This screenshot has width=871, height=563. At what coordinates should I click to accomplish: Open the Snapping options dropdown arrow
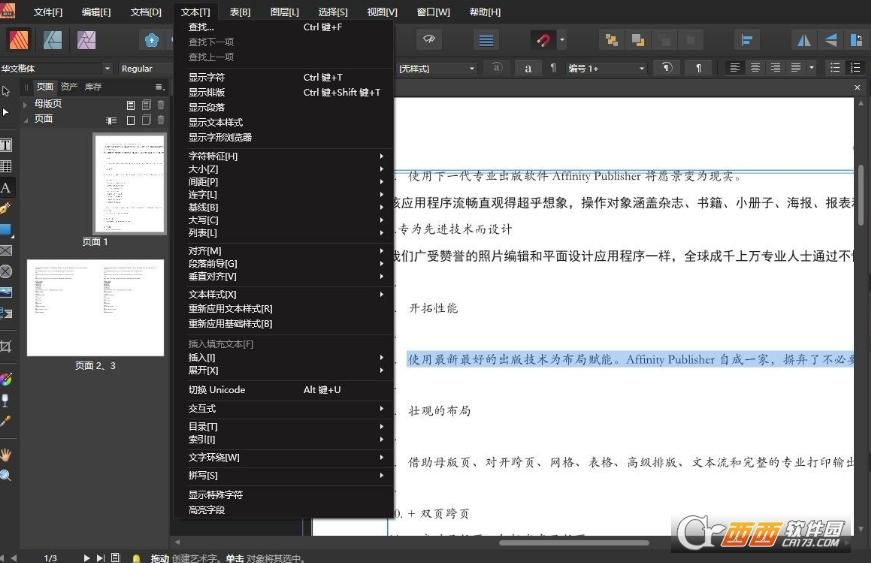562,40
